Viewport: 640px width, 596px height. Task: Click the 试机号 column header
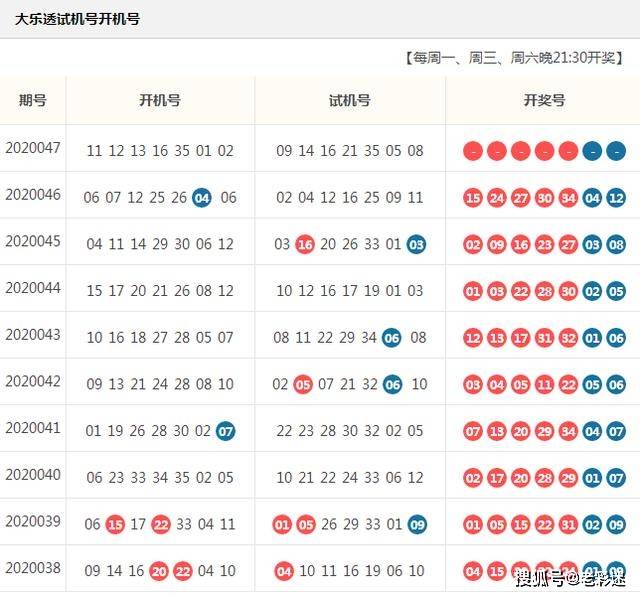click(350, 100)
